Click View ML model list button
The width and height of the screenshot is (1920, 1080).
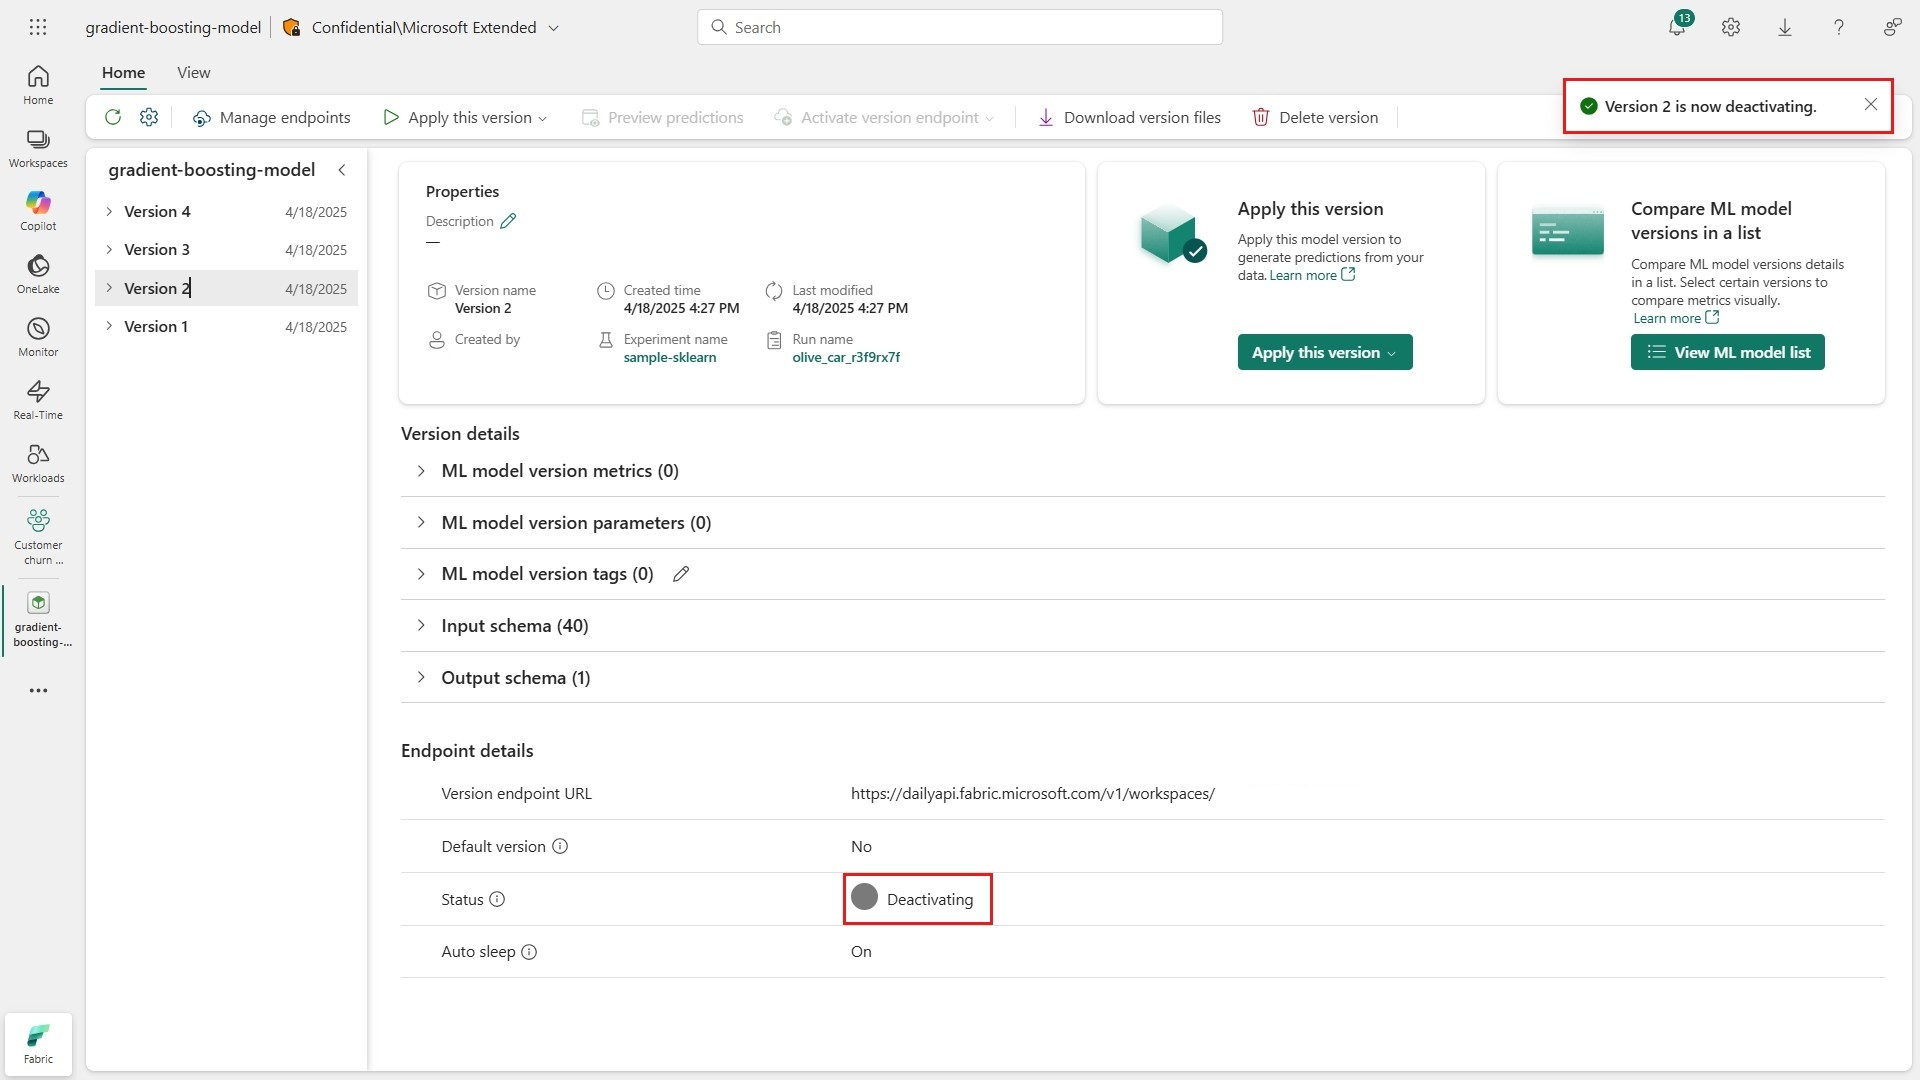coord(1727,352)
